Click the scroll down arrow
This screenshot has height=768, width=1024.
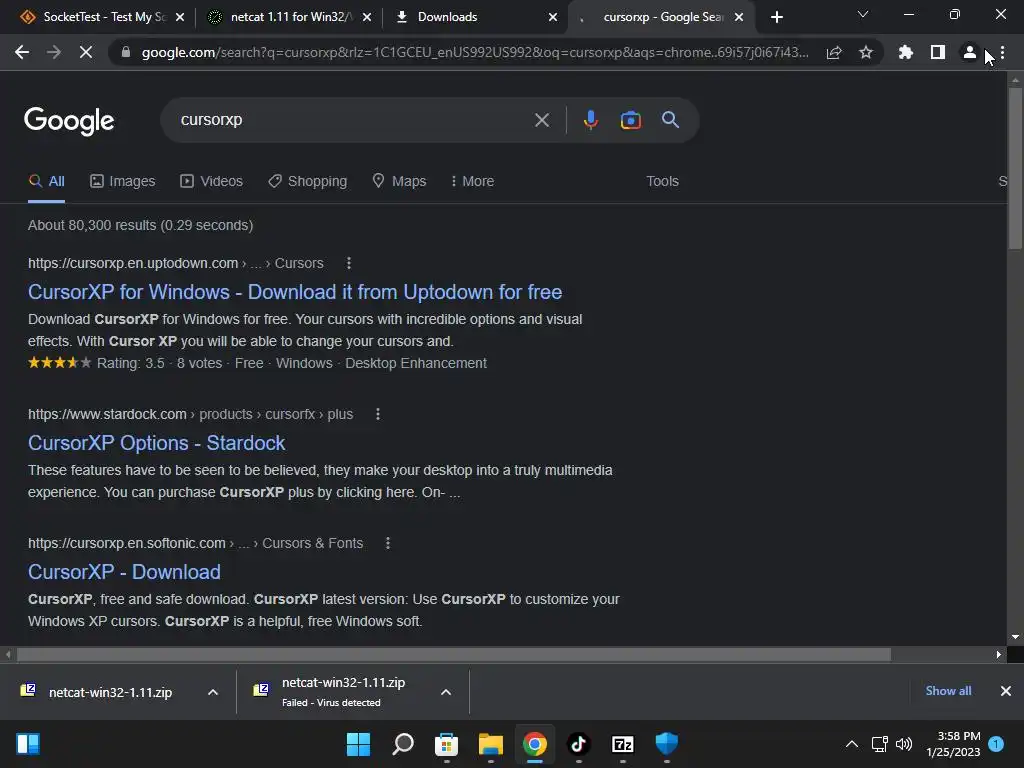[1015, 637]
